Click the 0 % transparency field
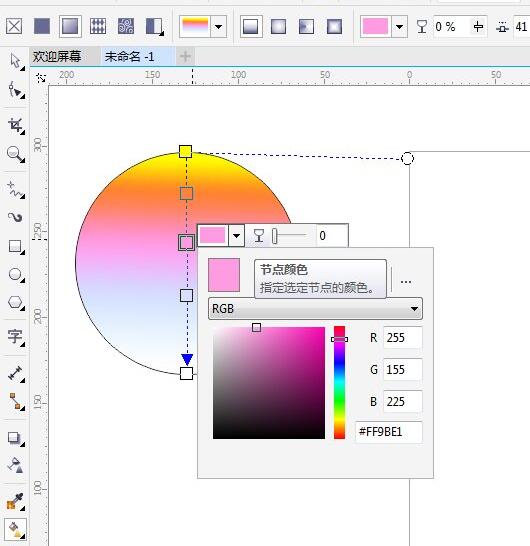 (x=451, y=26)
